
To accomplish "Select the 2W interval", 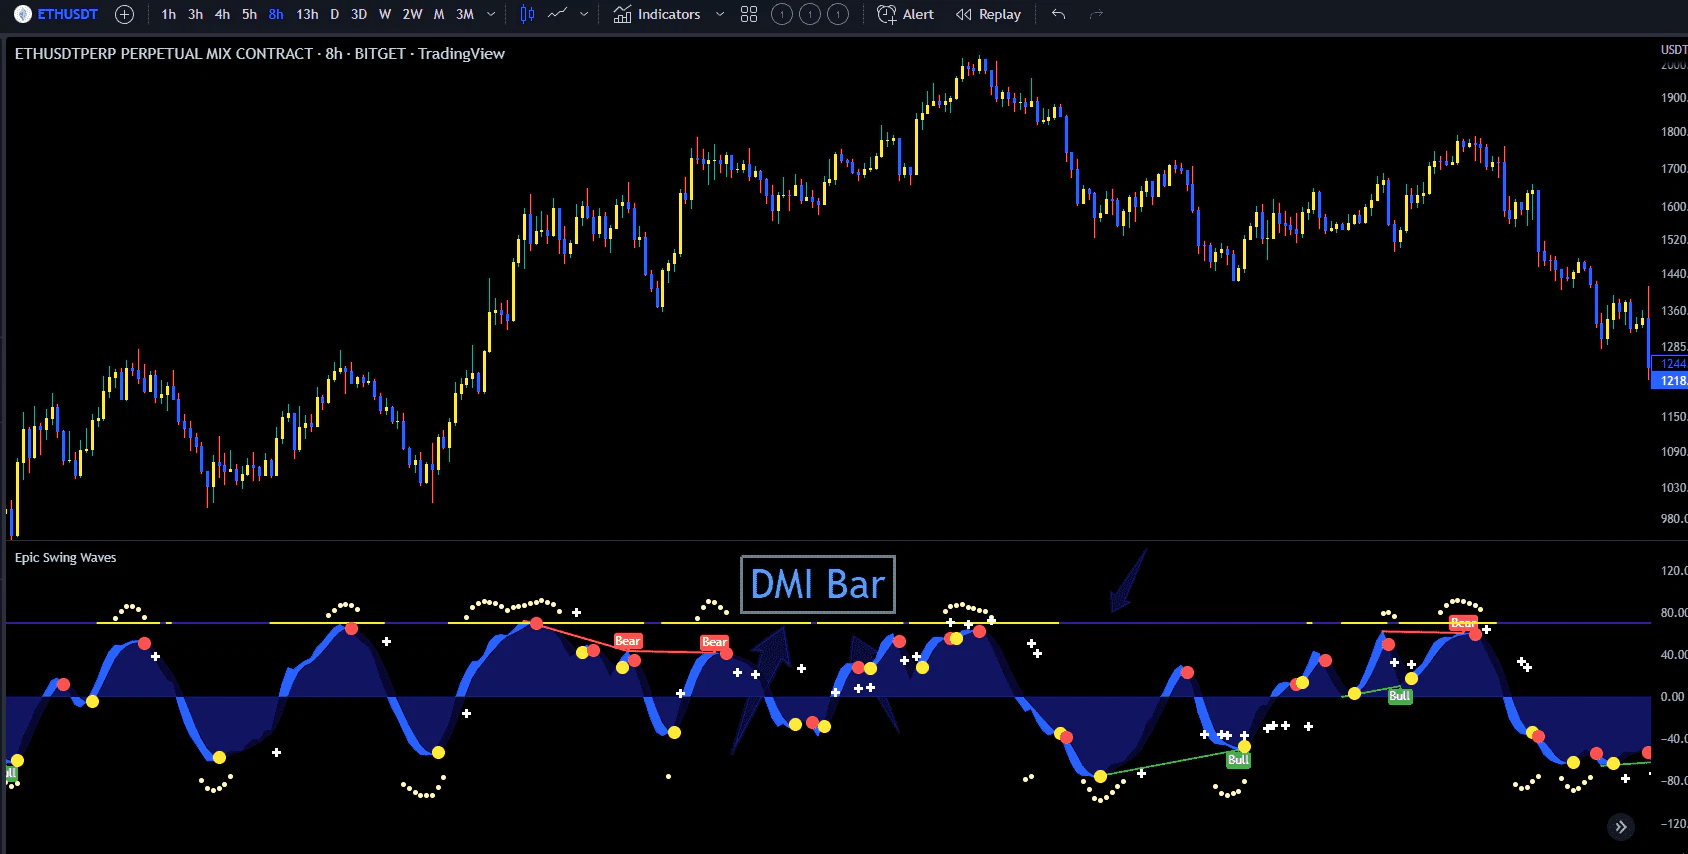I will click(x=412, y=14).
